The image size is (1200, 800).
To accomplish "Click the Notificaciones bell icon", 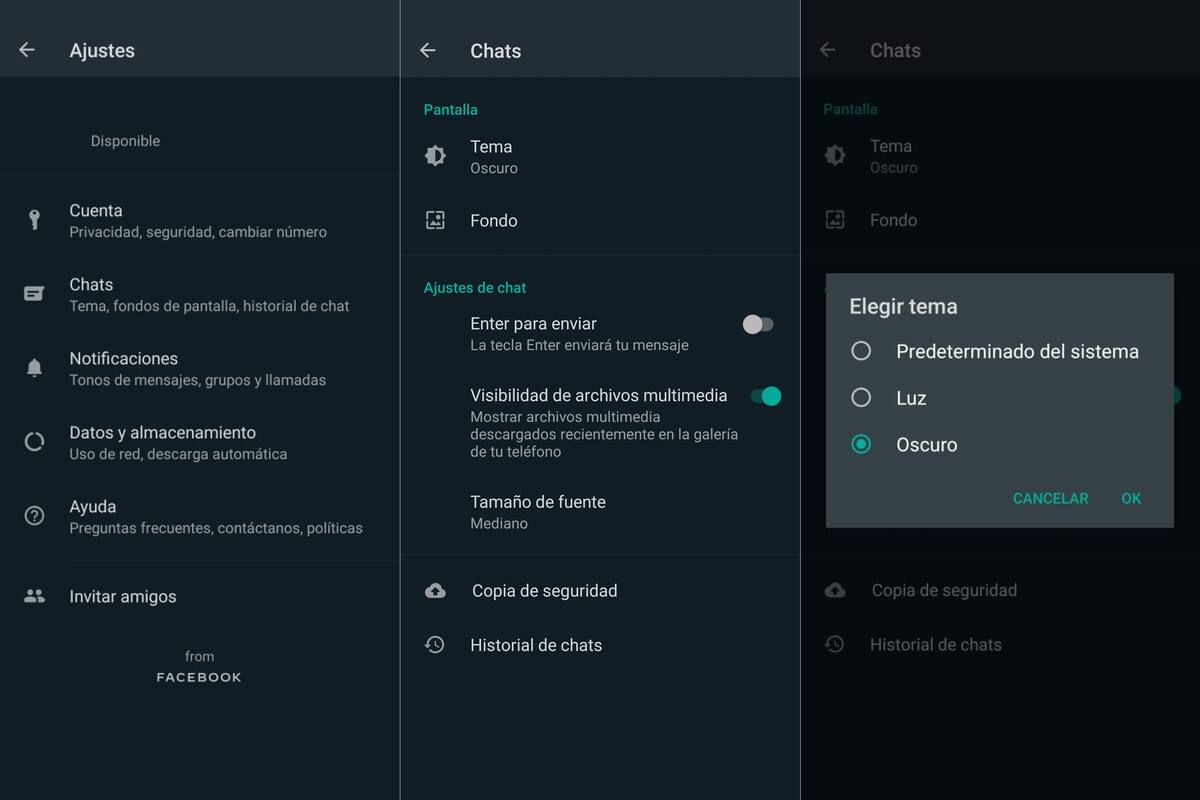I will [x=36, y=366].
